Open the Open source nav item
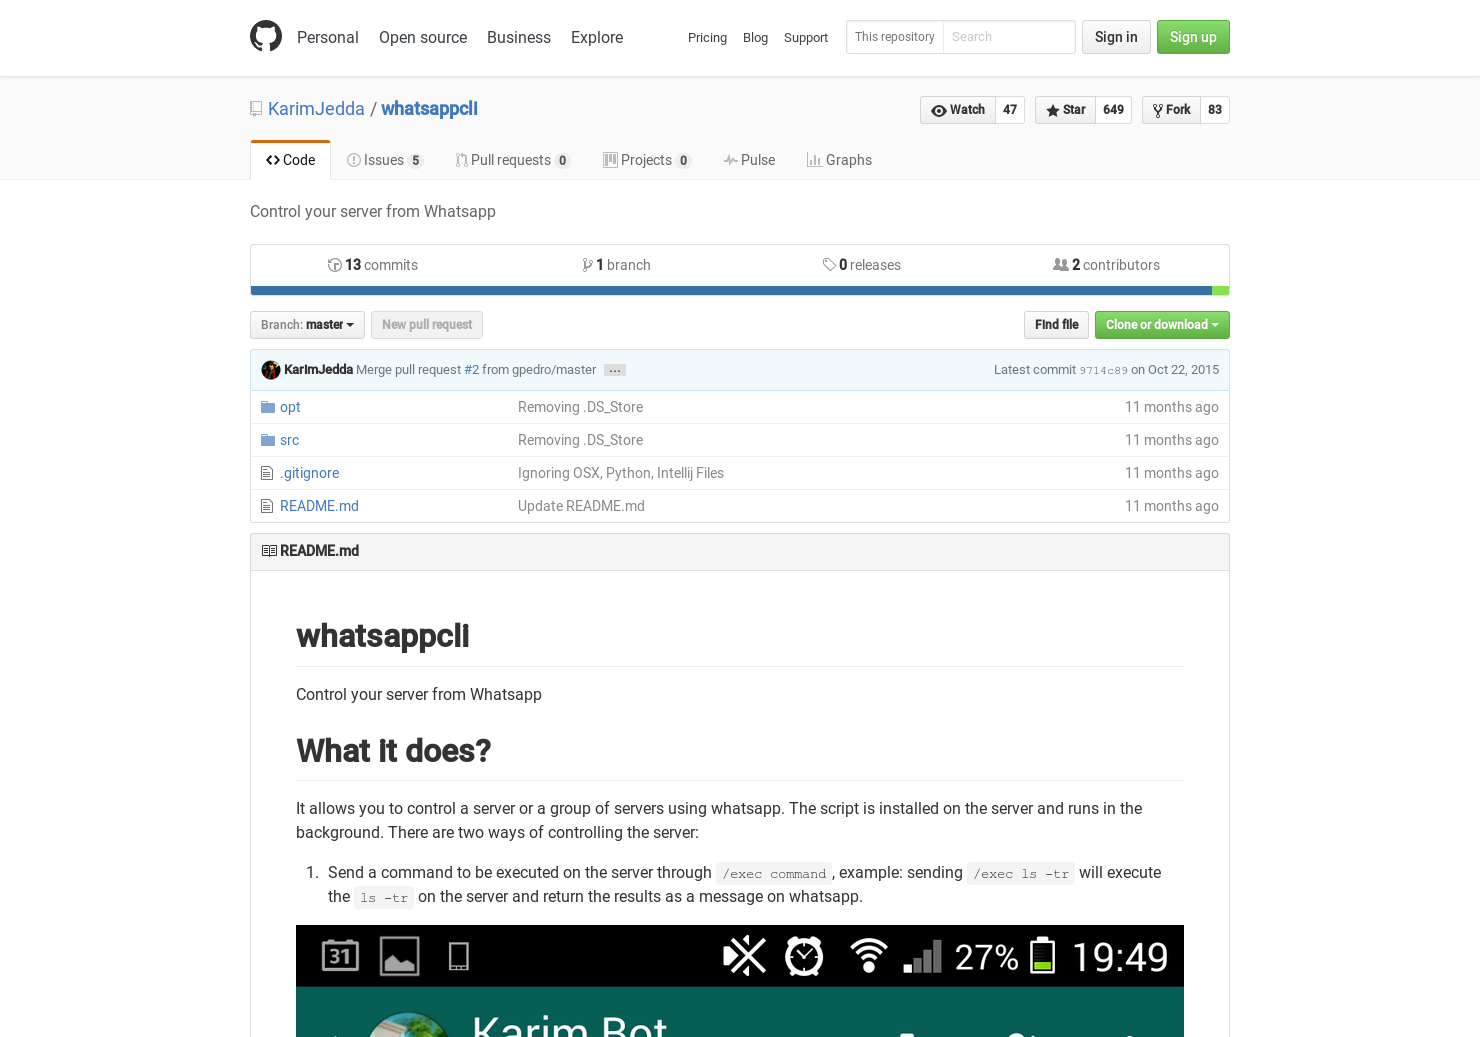 point(423,37)
